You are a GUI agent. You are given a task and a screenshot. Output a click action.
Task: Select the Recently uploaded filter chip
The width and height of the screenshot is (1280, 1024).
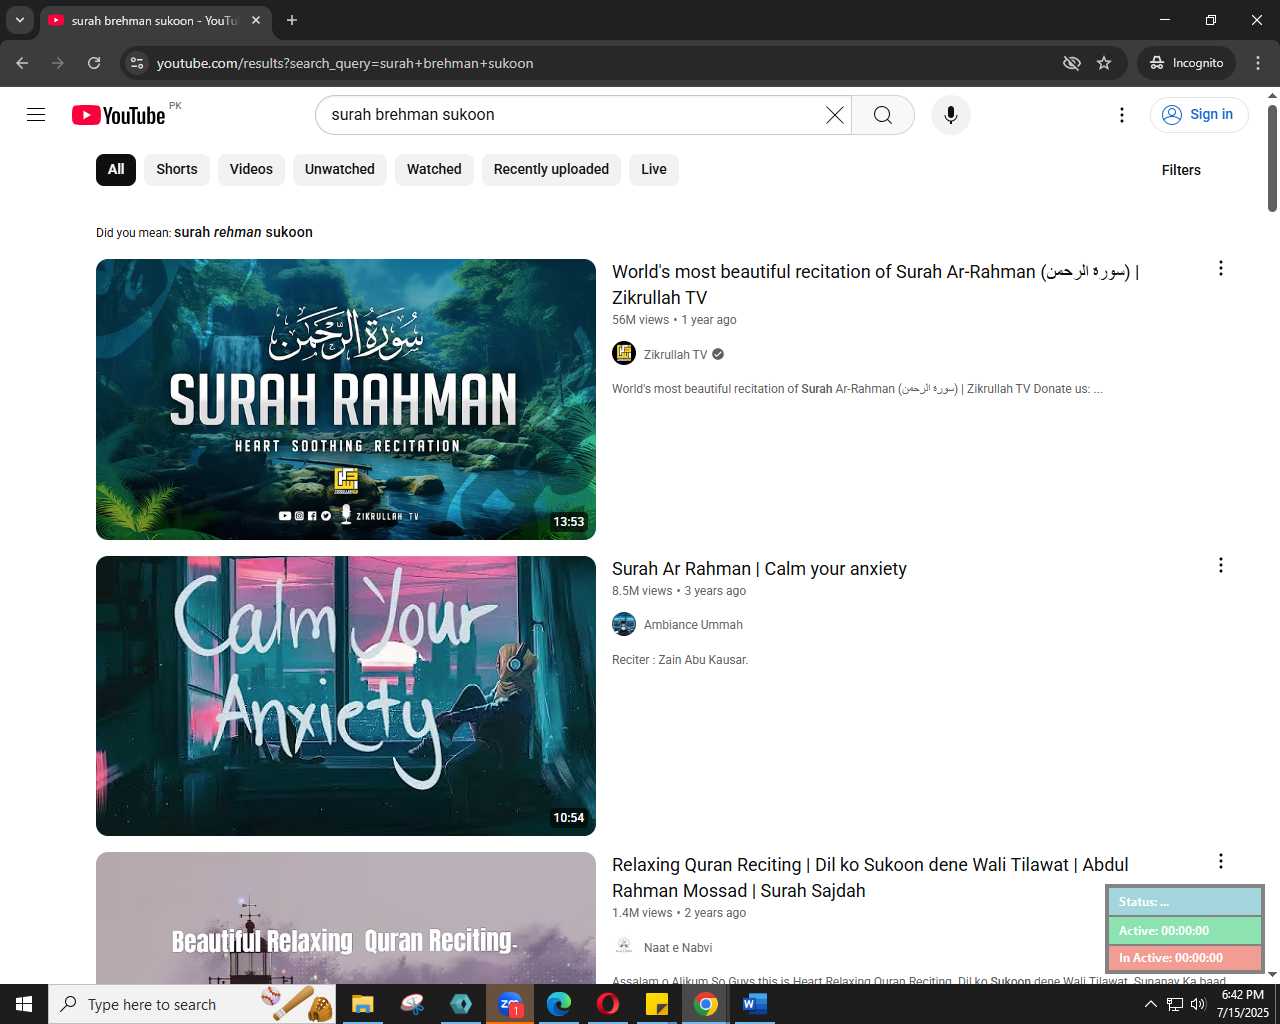551,169
